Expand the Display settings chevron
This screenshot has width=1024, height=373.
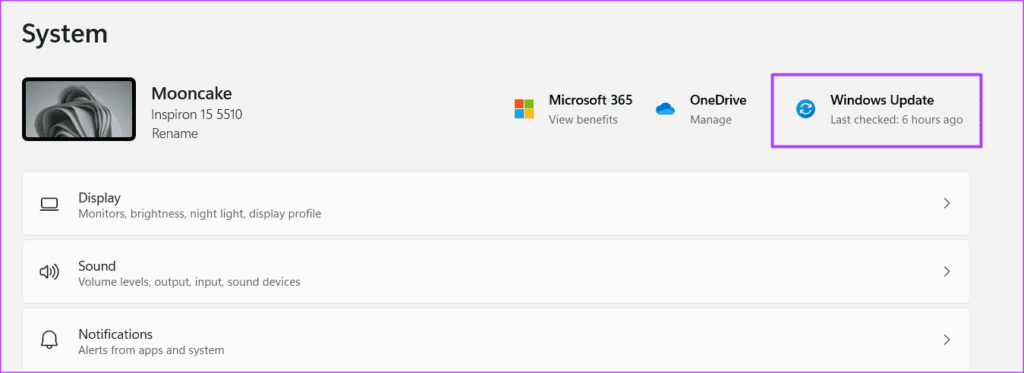tap(946, 204)
